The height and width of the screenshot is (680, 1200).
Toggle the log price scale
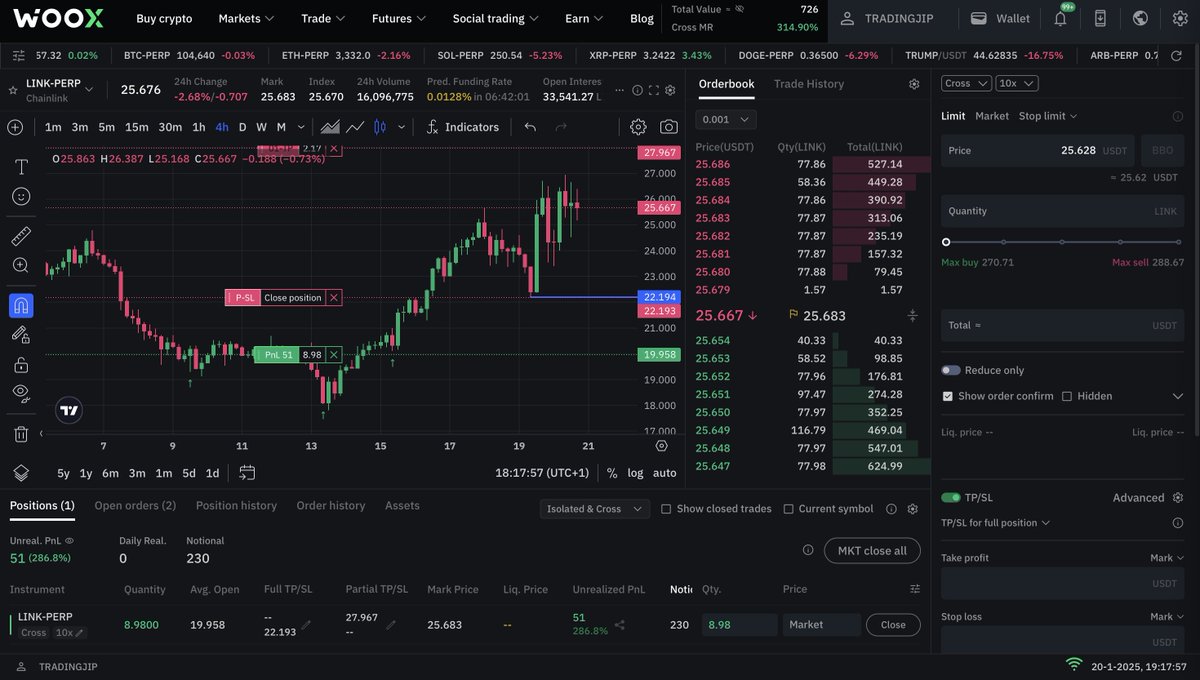click(636, 473)
